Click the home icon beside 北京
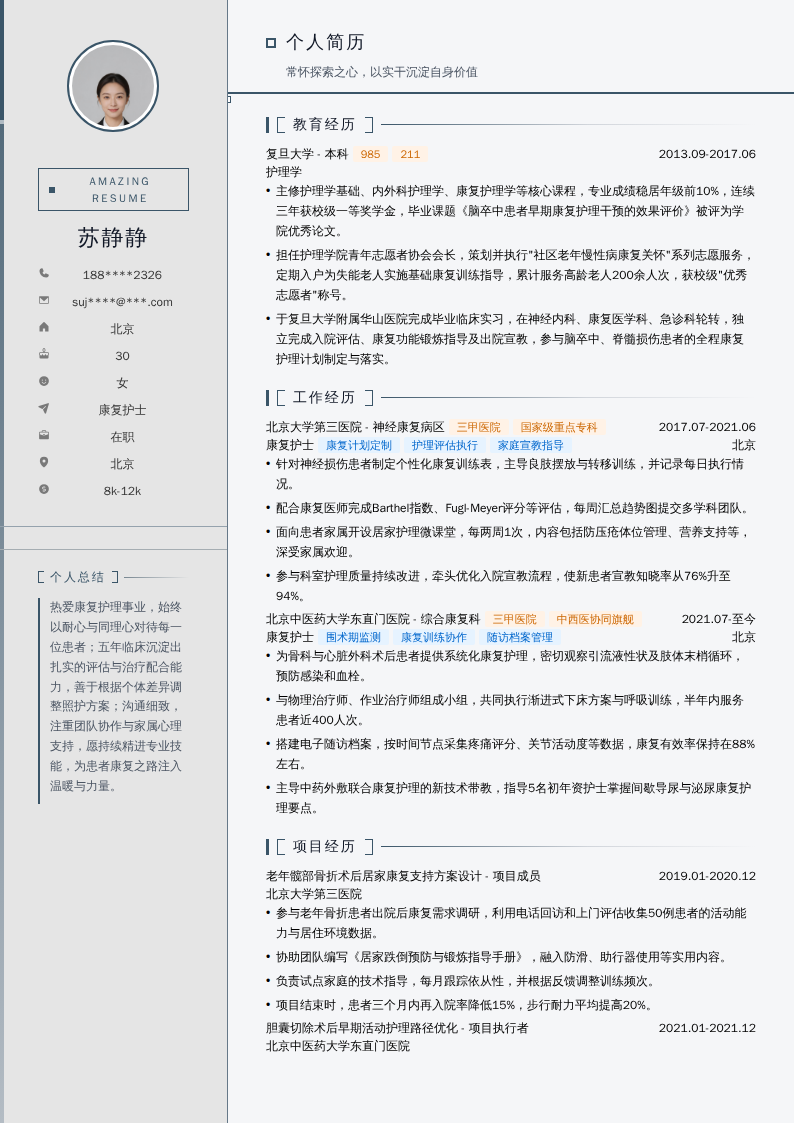The height and width of the screenshot is (1123, 794). point(44,327)
